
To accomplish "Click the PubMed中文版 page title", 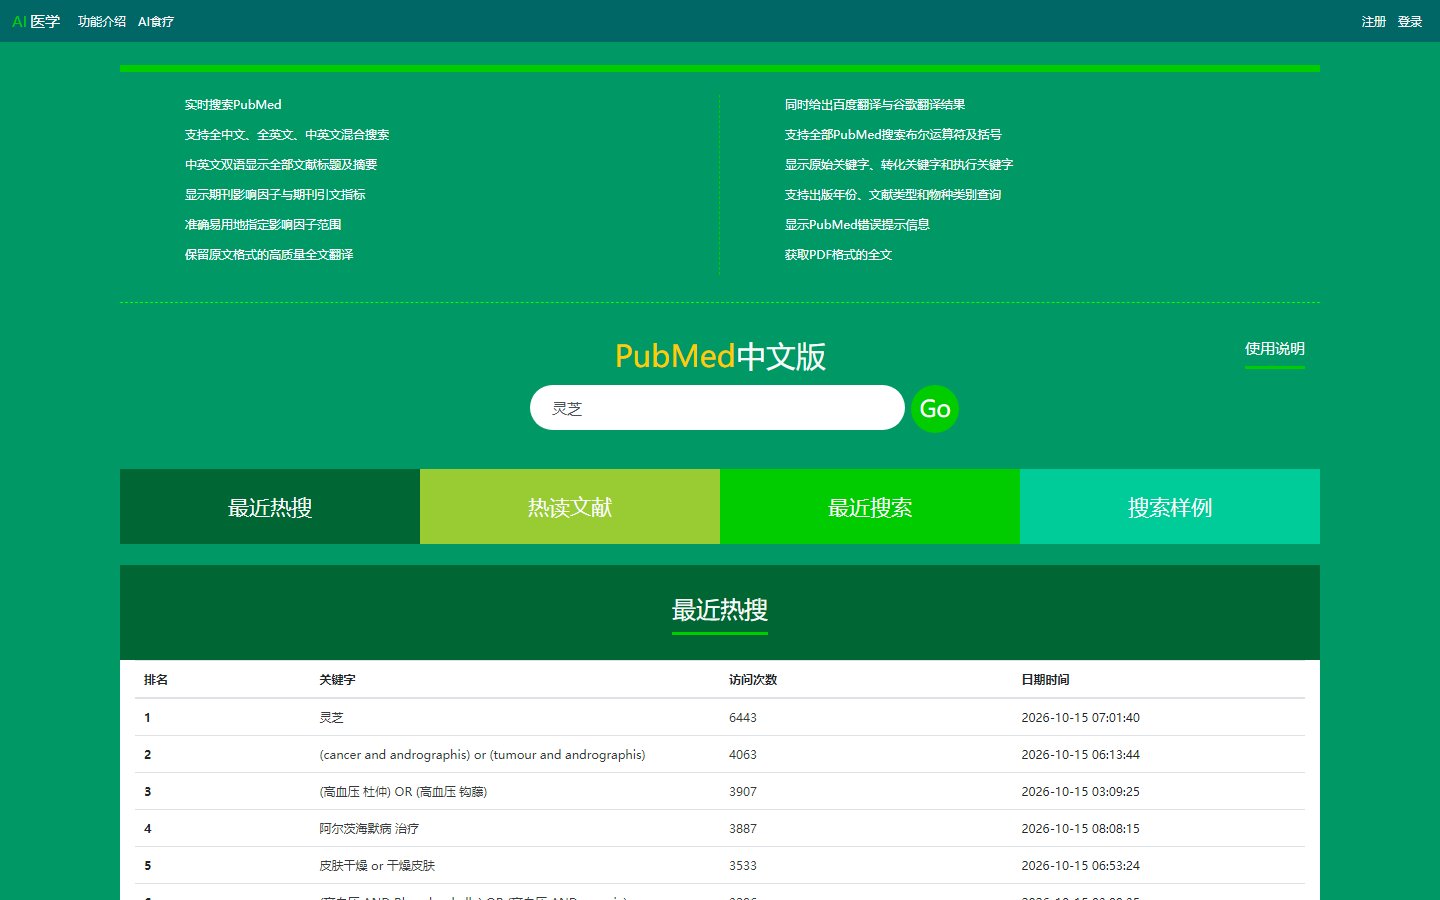I will pyautogui.click(x=720, y=356).
